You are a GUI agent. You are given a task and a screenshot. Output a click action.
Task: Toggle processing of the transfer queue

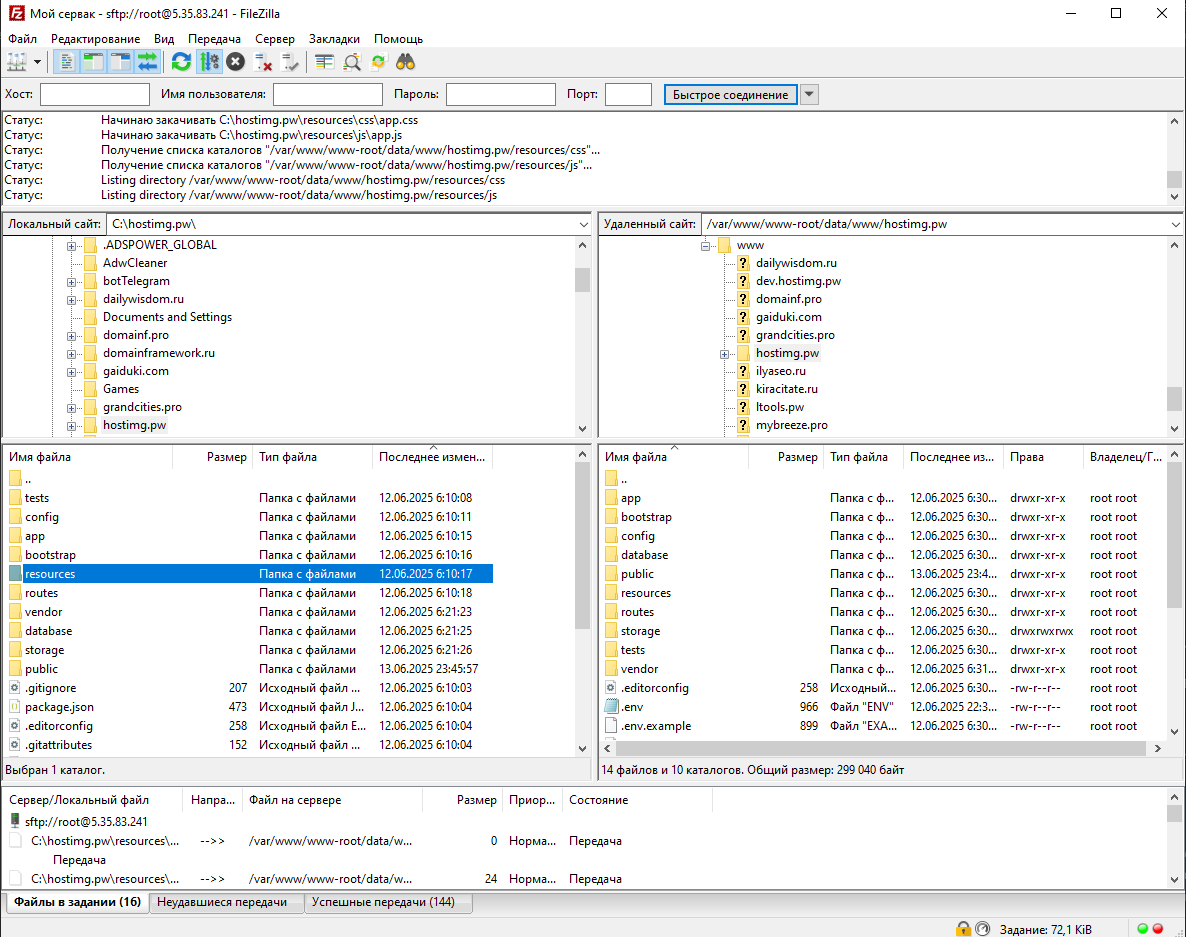209,62
